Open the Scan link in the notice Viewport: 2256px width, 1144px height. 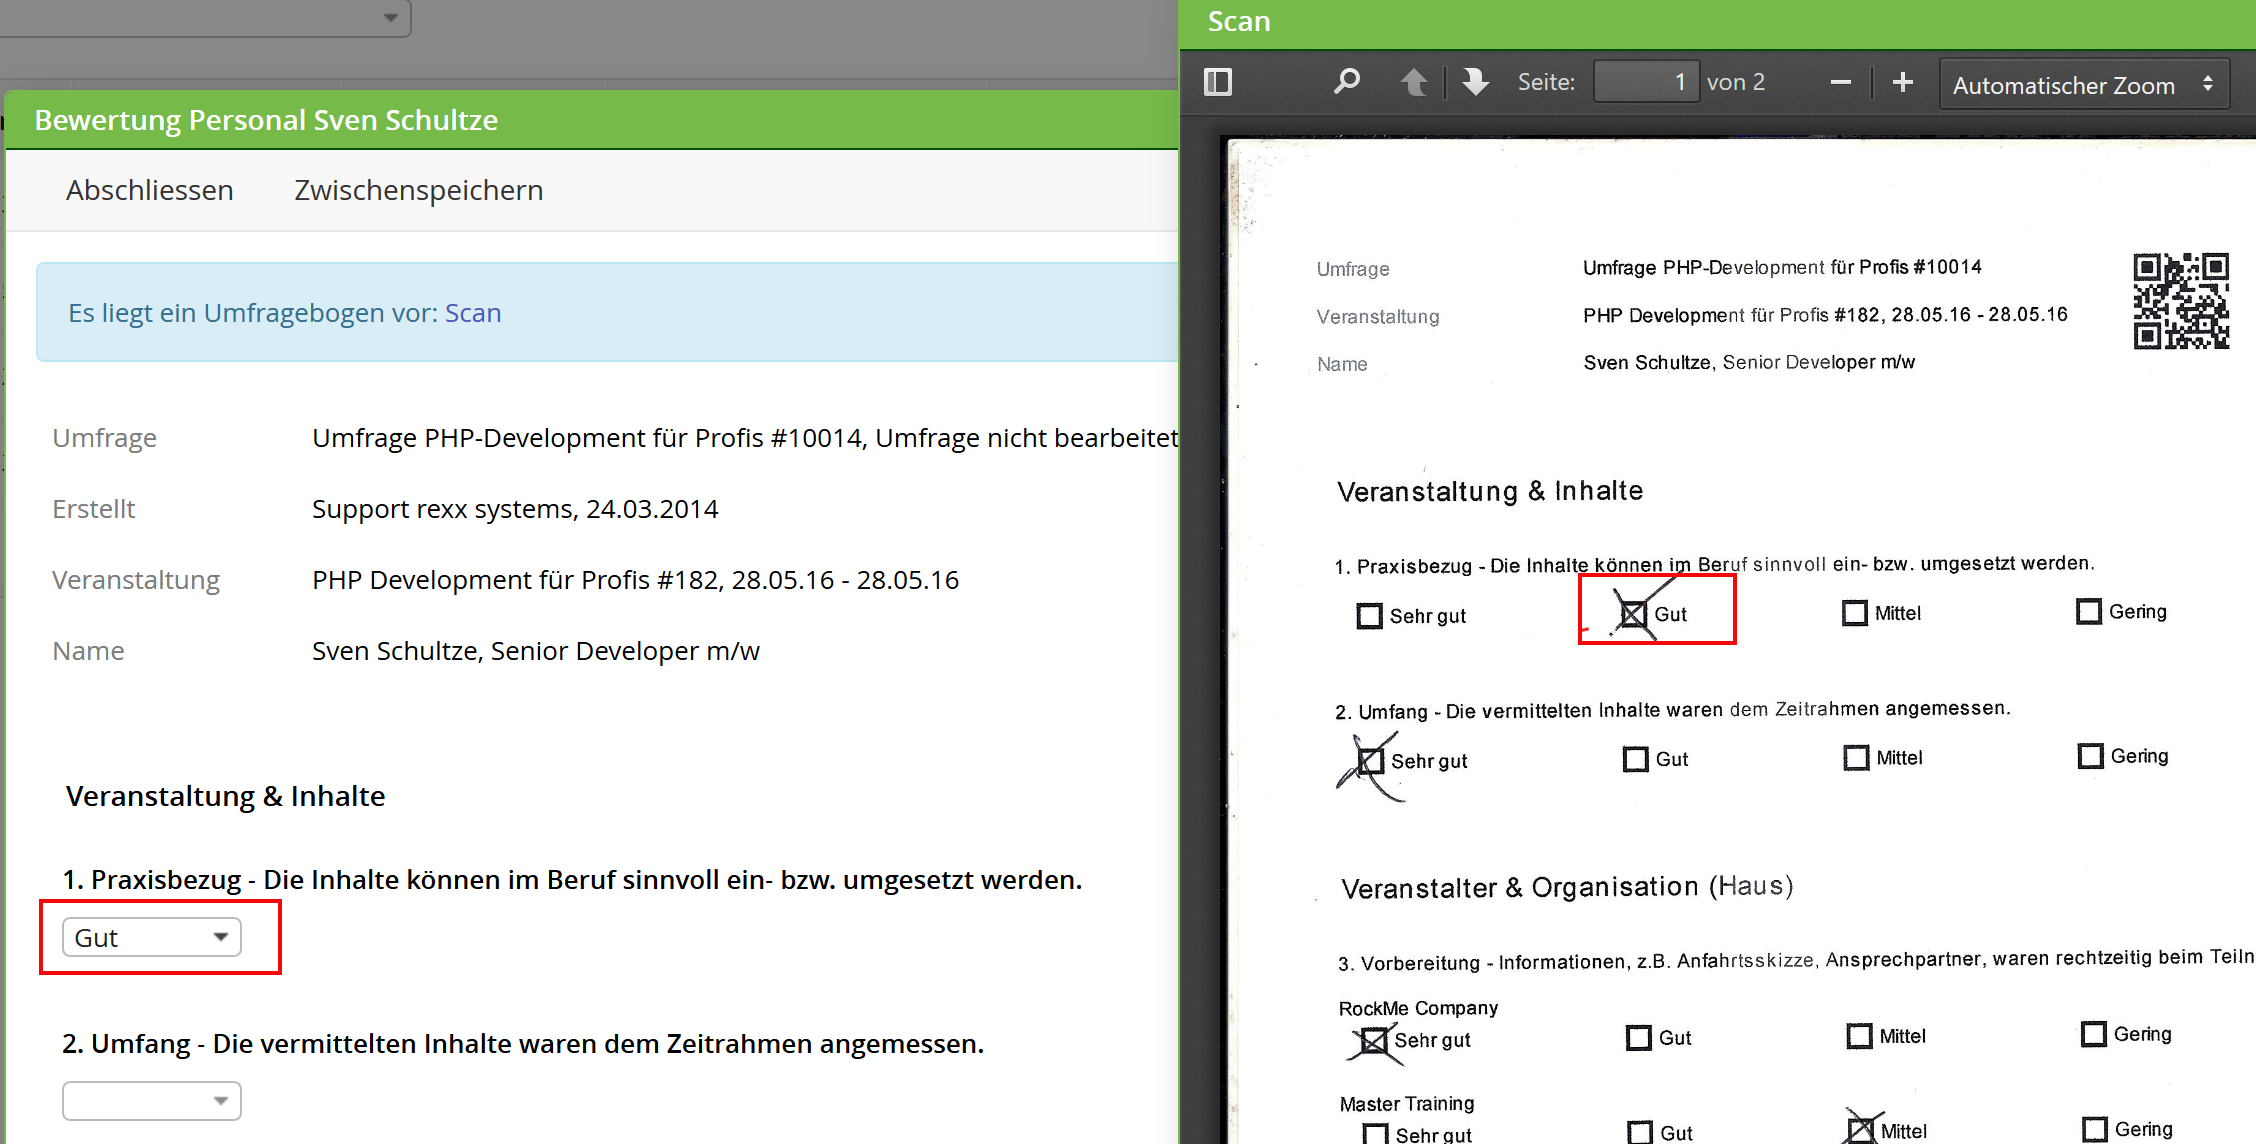pyautogui.click(x=473, y=313)
